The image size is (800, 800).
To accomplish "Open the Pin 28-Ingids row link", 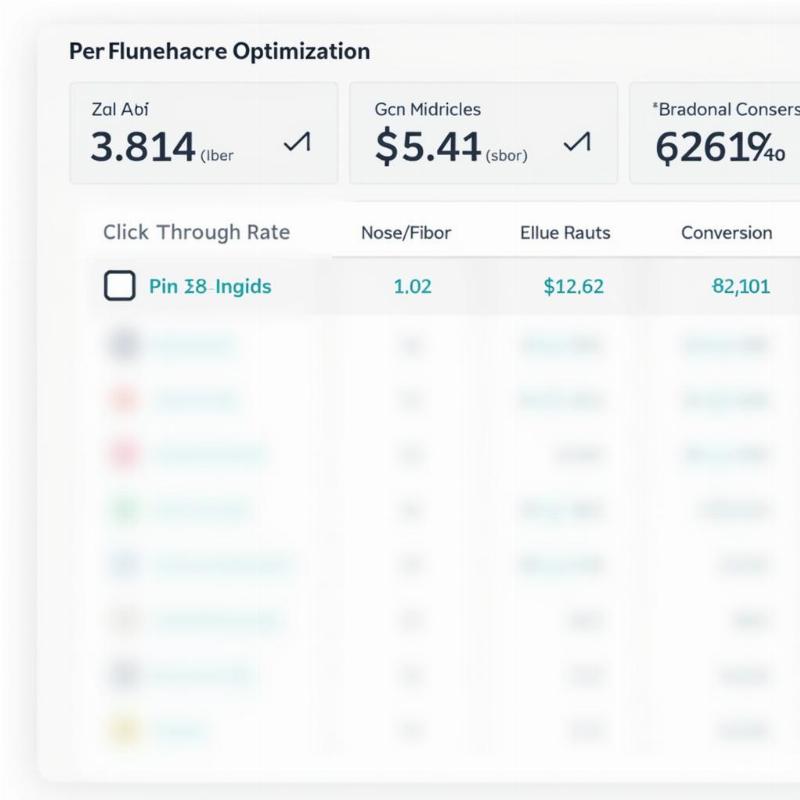I will [x=210, y=287].
